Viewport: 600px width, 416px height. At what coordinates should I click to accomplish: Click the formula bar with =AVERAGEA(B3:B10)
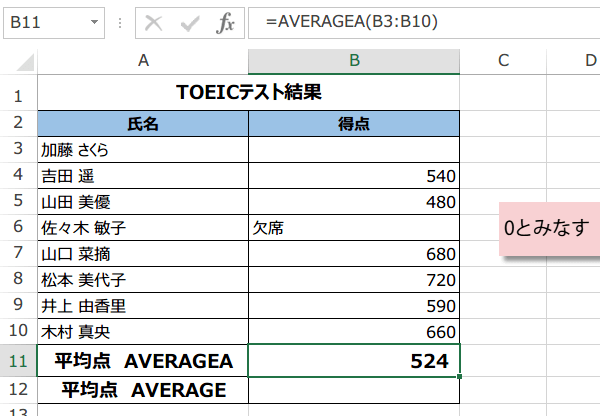pyautogui.click(x=424, y=23)
